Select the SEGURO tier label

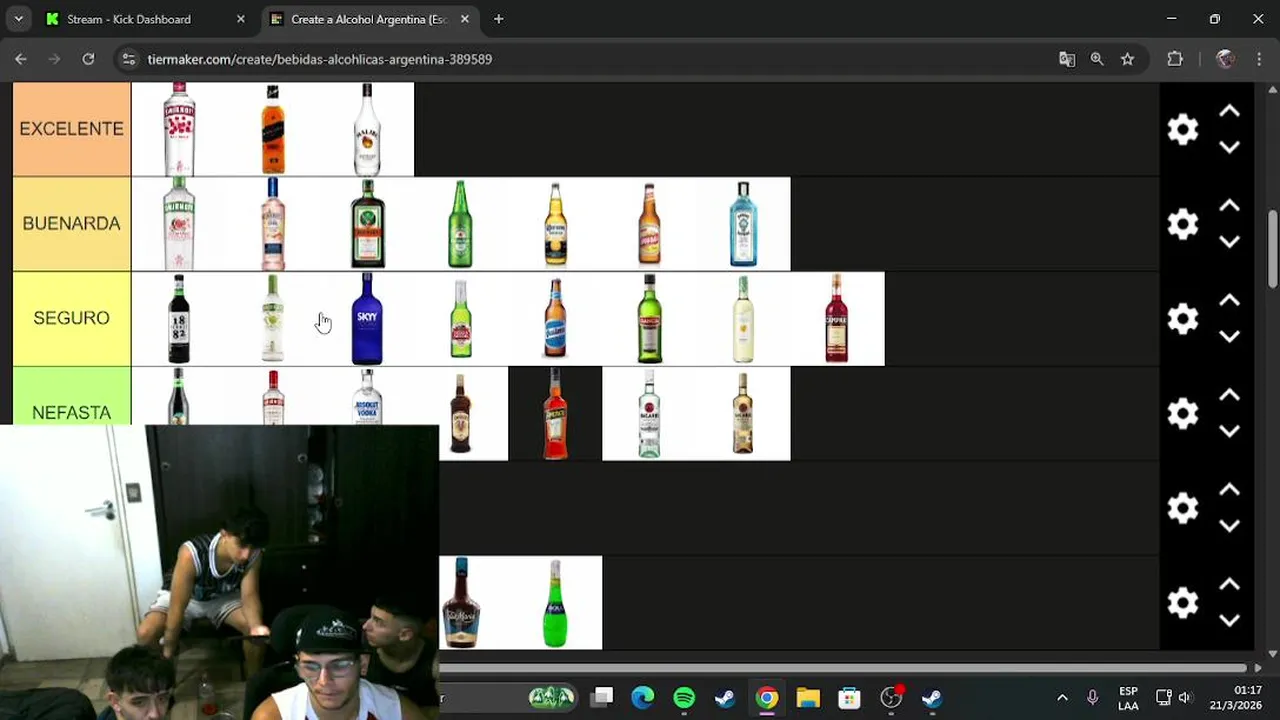[x=71, y=318]
